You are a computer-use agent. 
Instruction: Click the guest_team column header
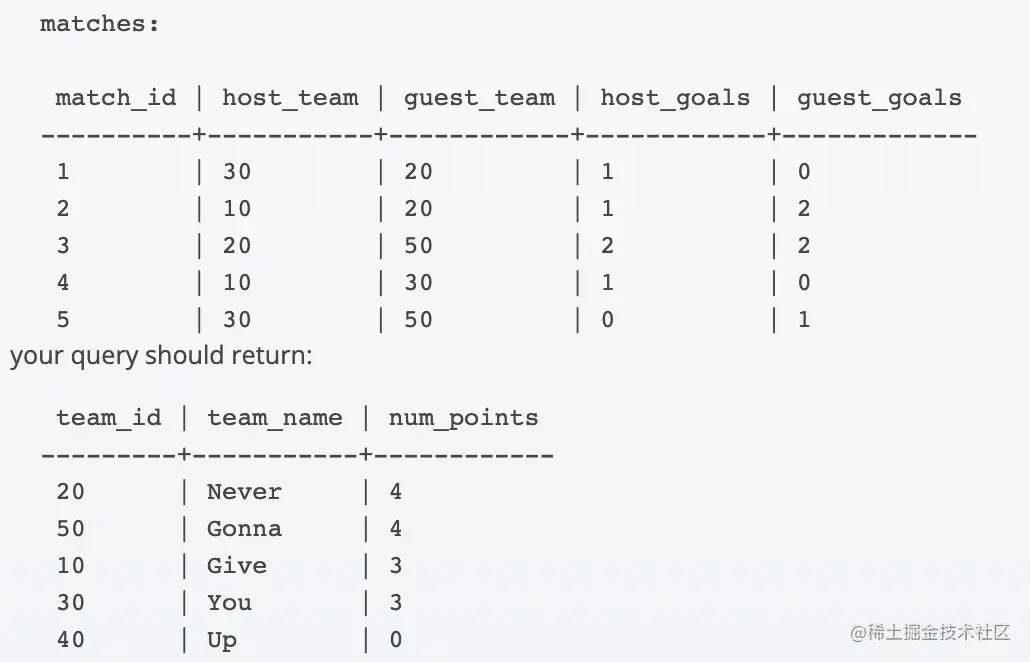coord(478,98)
